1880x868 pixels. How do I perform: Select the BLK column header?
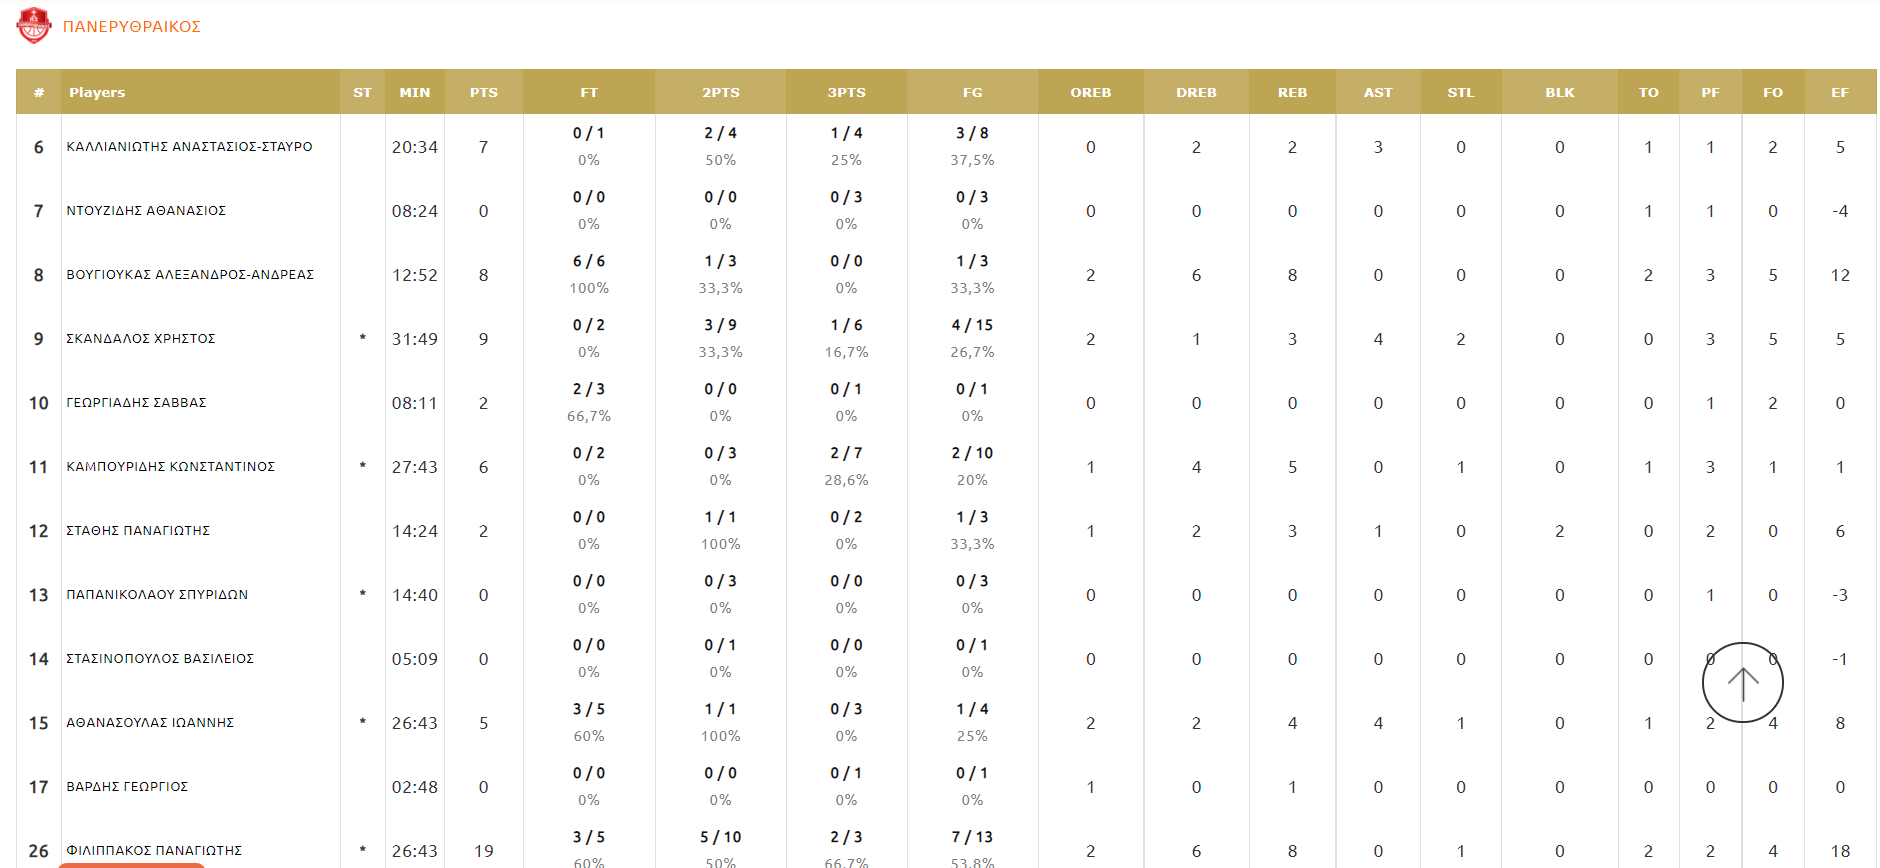1559,92
